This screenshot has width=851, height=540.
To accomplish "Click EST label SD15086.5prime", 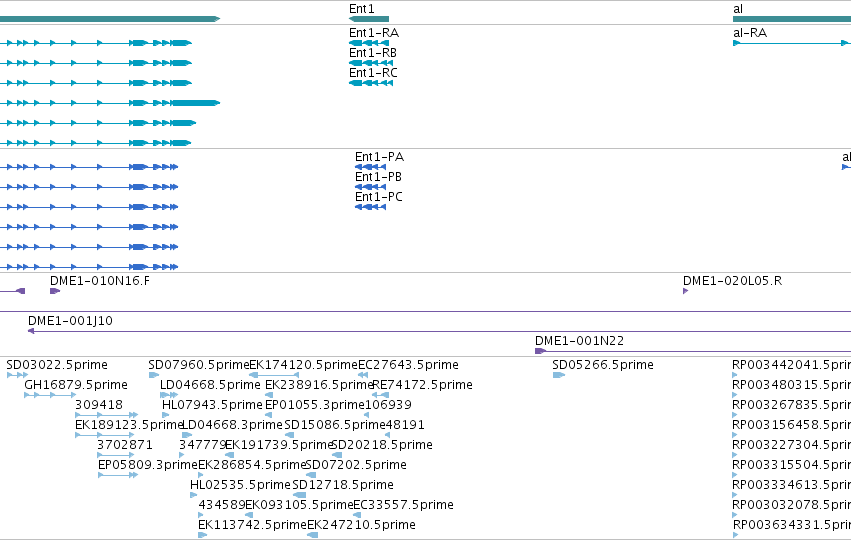I will (x=335, y=424).
